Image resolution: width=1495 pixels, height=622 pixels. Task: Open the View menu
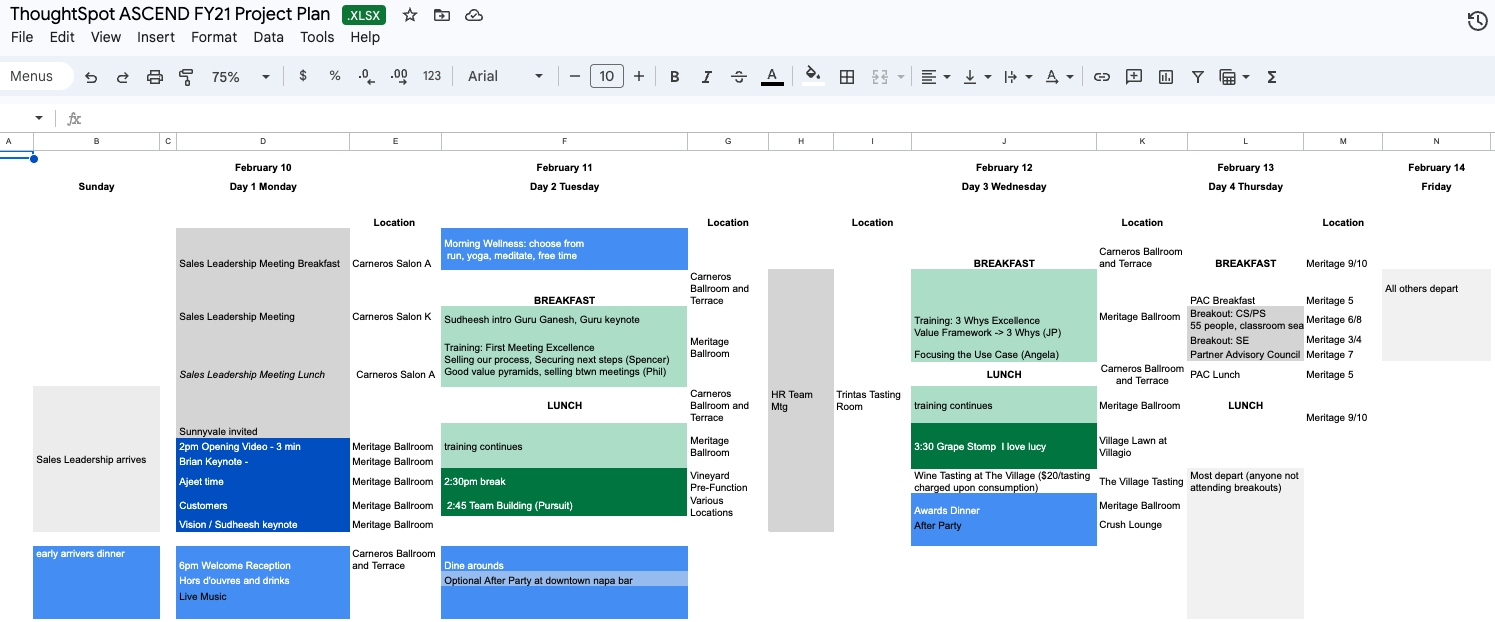click(x=106, y=37)
